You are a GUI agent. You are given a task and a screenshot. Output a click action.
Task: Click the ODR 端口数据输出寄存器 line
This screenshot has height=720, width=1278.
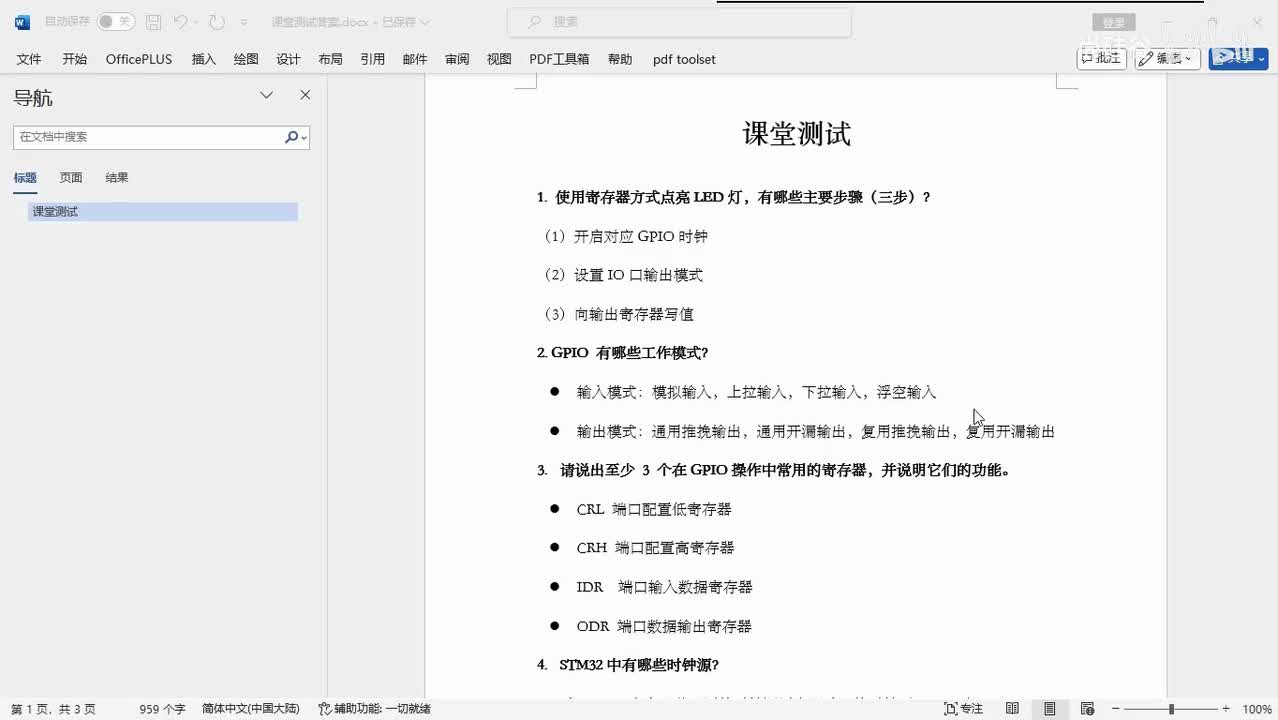click(x=664, y=626)
